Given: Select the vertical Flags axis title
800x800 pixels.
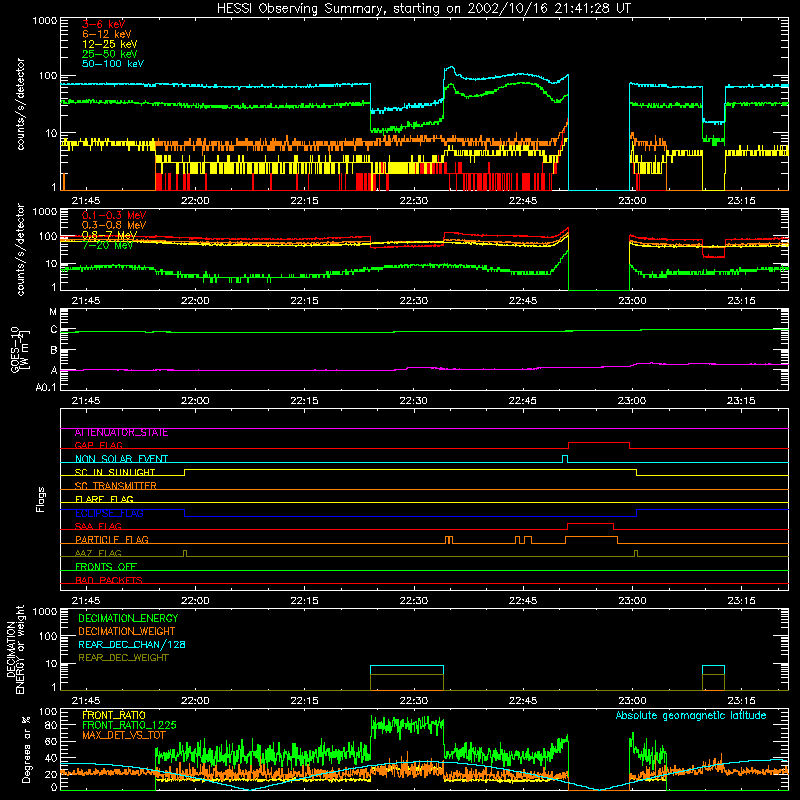Looking at the screenshot, I should pyautogui.click(x=40, y=499).
